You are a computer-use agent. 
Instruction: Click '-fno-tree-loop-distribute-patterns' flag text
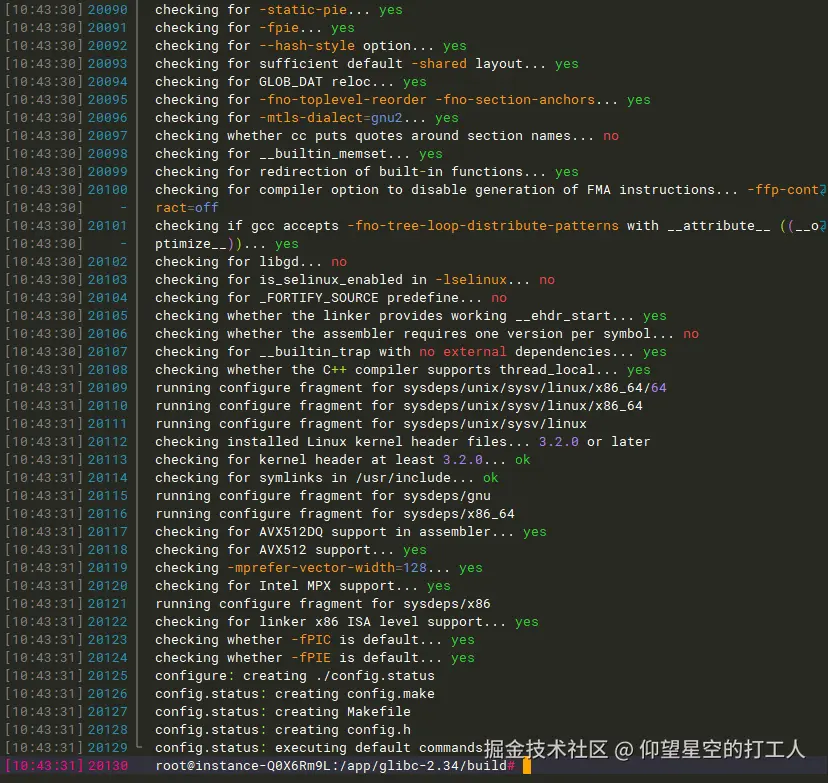[x=483, y=225]
